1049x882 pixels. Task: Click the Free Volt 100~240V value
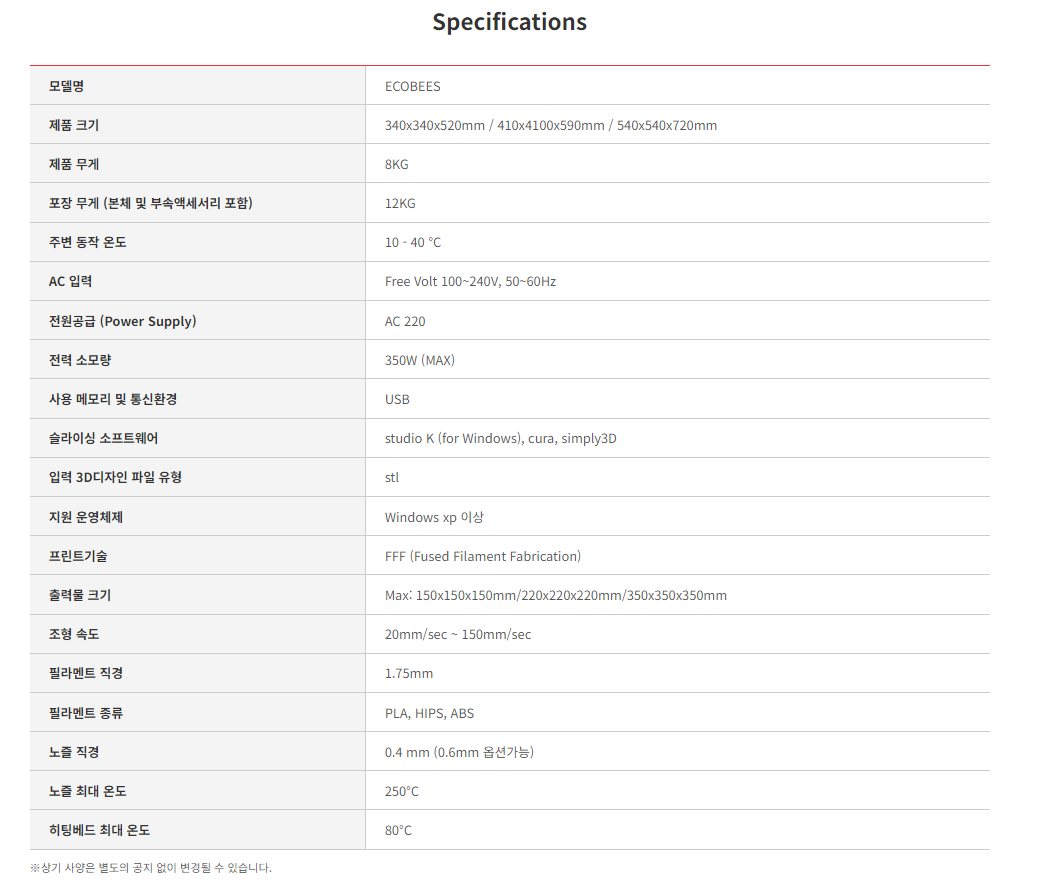pos(470,282)
